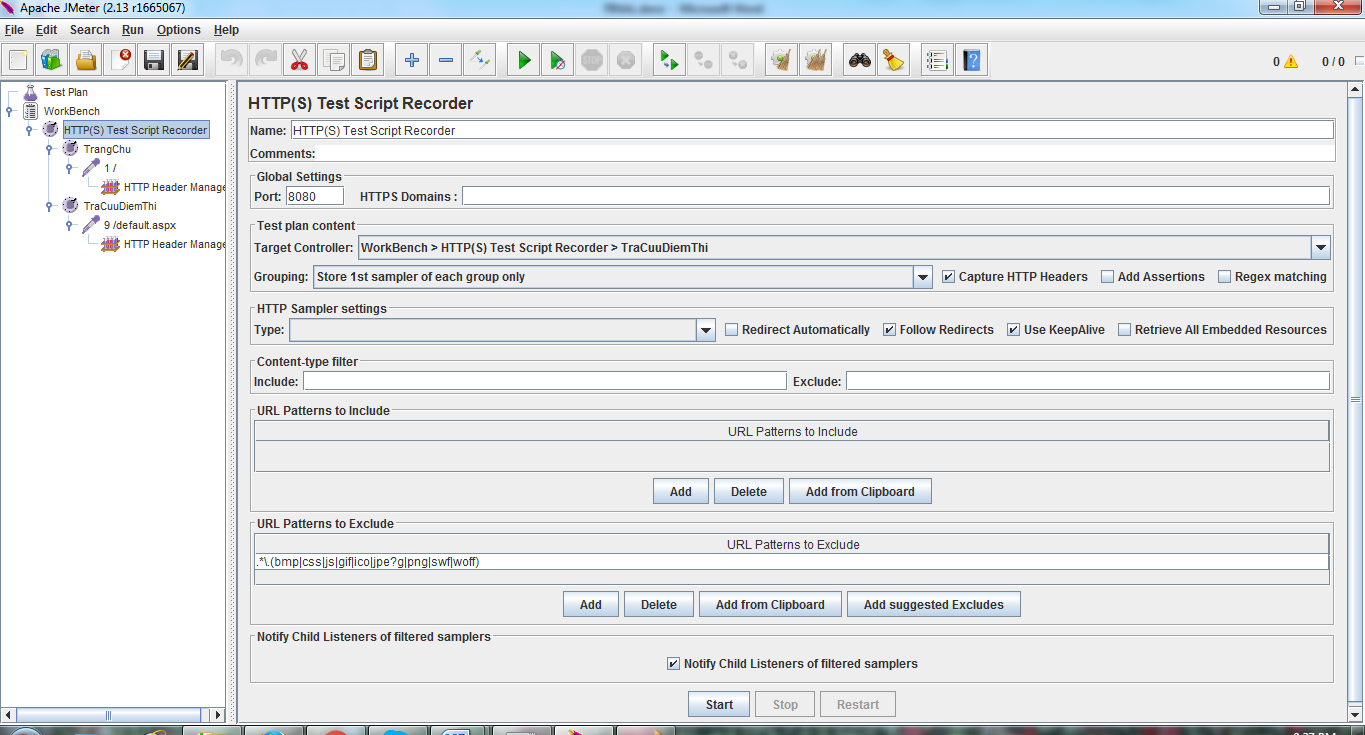The height and width of the screenshot is (735, 1365).
Task: Open the Target Controller dropdown
Action: pos(1321,248)
